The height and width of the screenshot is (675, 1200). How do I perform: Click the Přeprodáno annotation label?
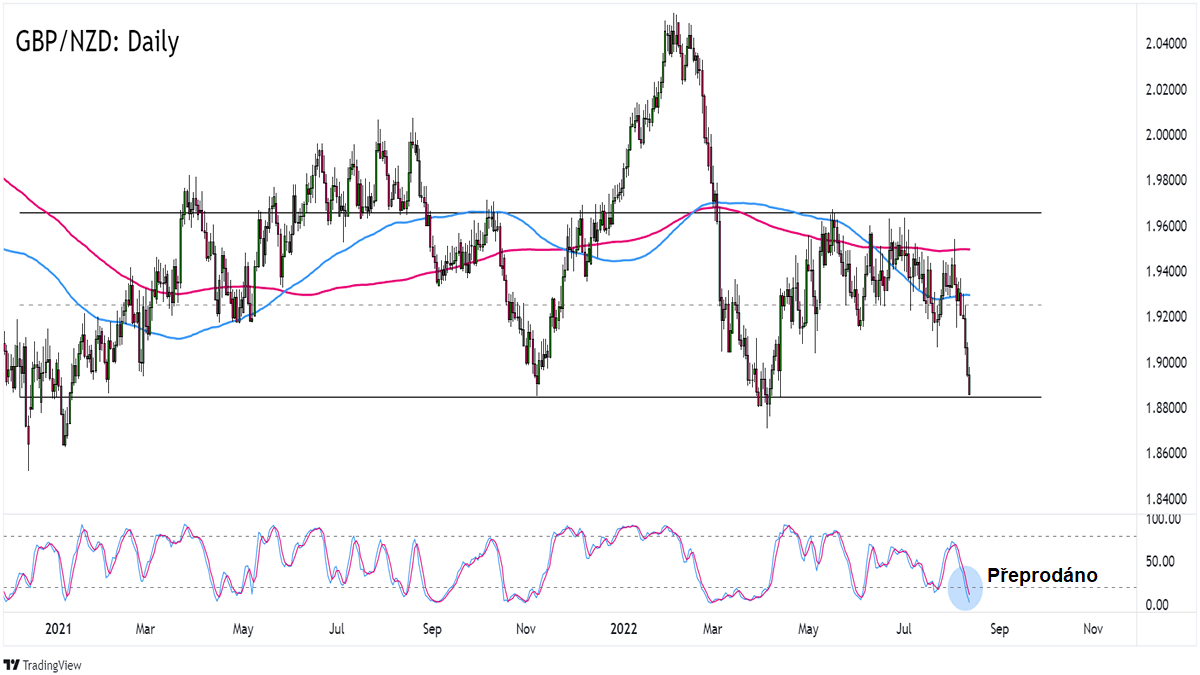(x=1042, y=576)
